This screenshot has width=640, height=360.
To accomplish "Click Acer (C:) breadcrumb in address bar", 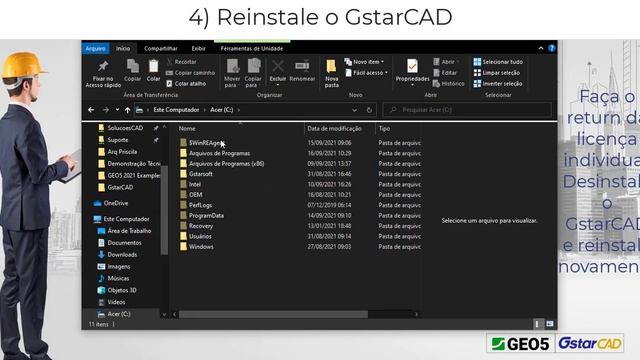I will (222, 110).
